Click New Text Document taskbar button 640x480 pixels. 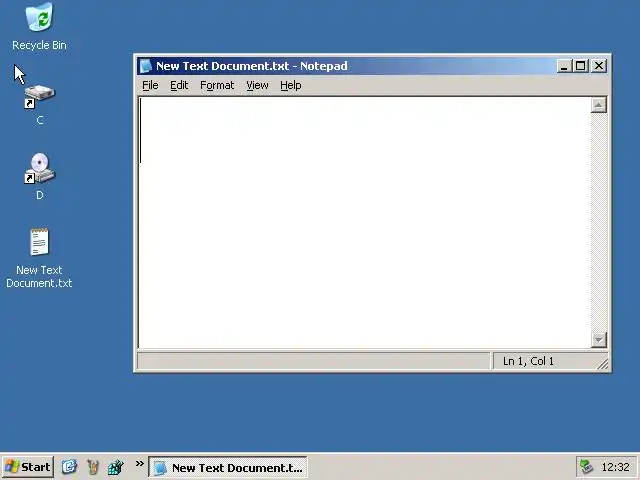pyautogui.click(x=228, y=467)
